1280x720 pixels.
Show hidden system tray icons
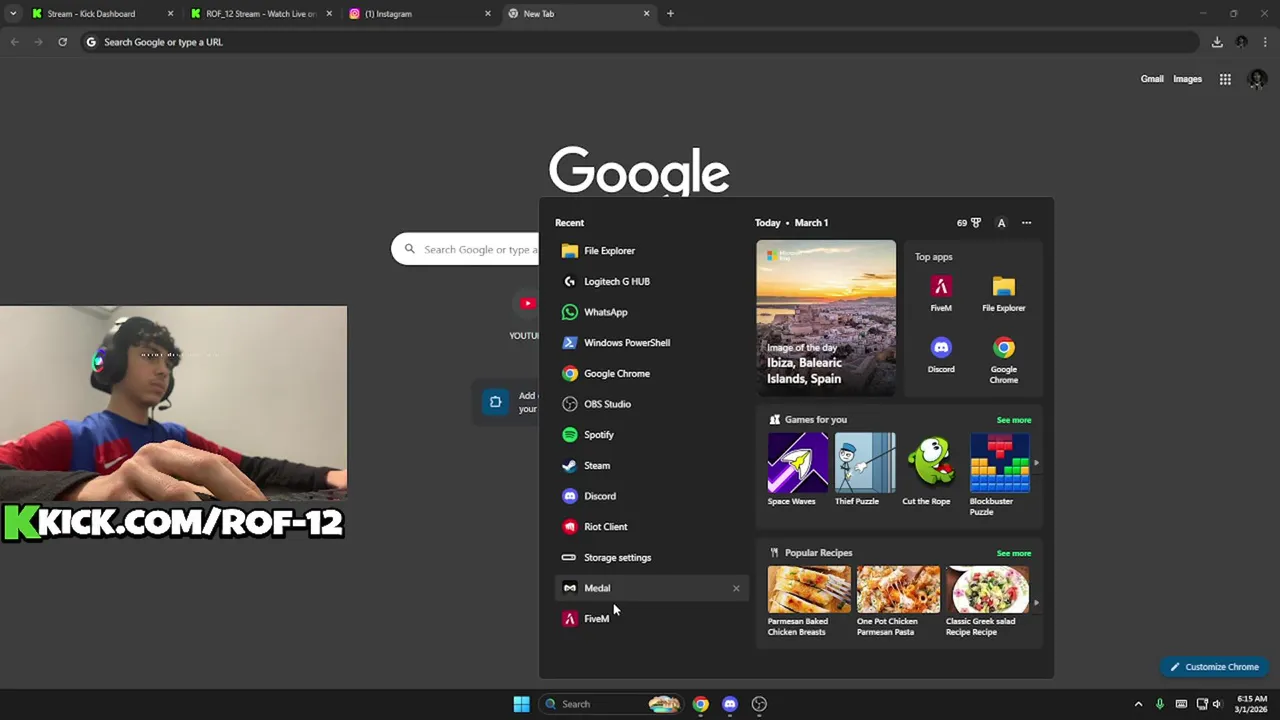point(1138,704)
